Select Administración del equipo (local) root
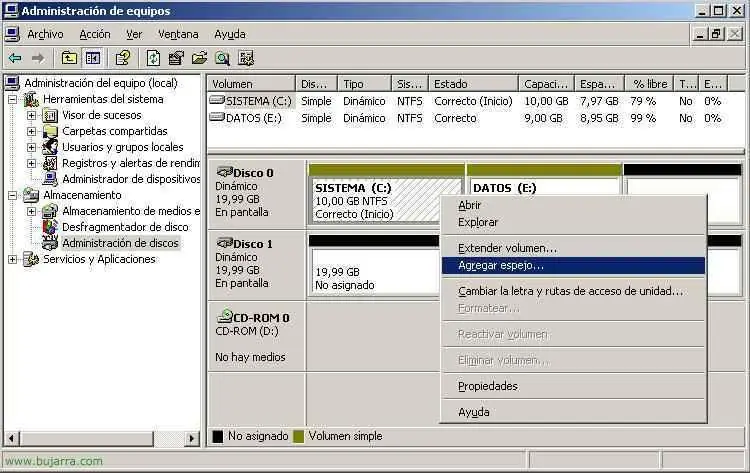750x473 pixels. click(x=101, y=83)
